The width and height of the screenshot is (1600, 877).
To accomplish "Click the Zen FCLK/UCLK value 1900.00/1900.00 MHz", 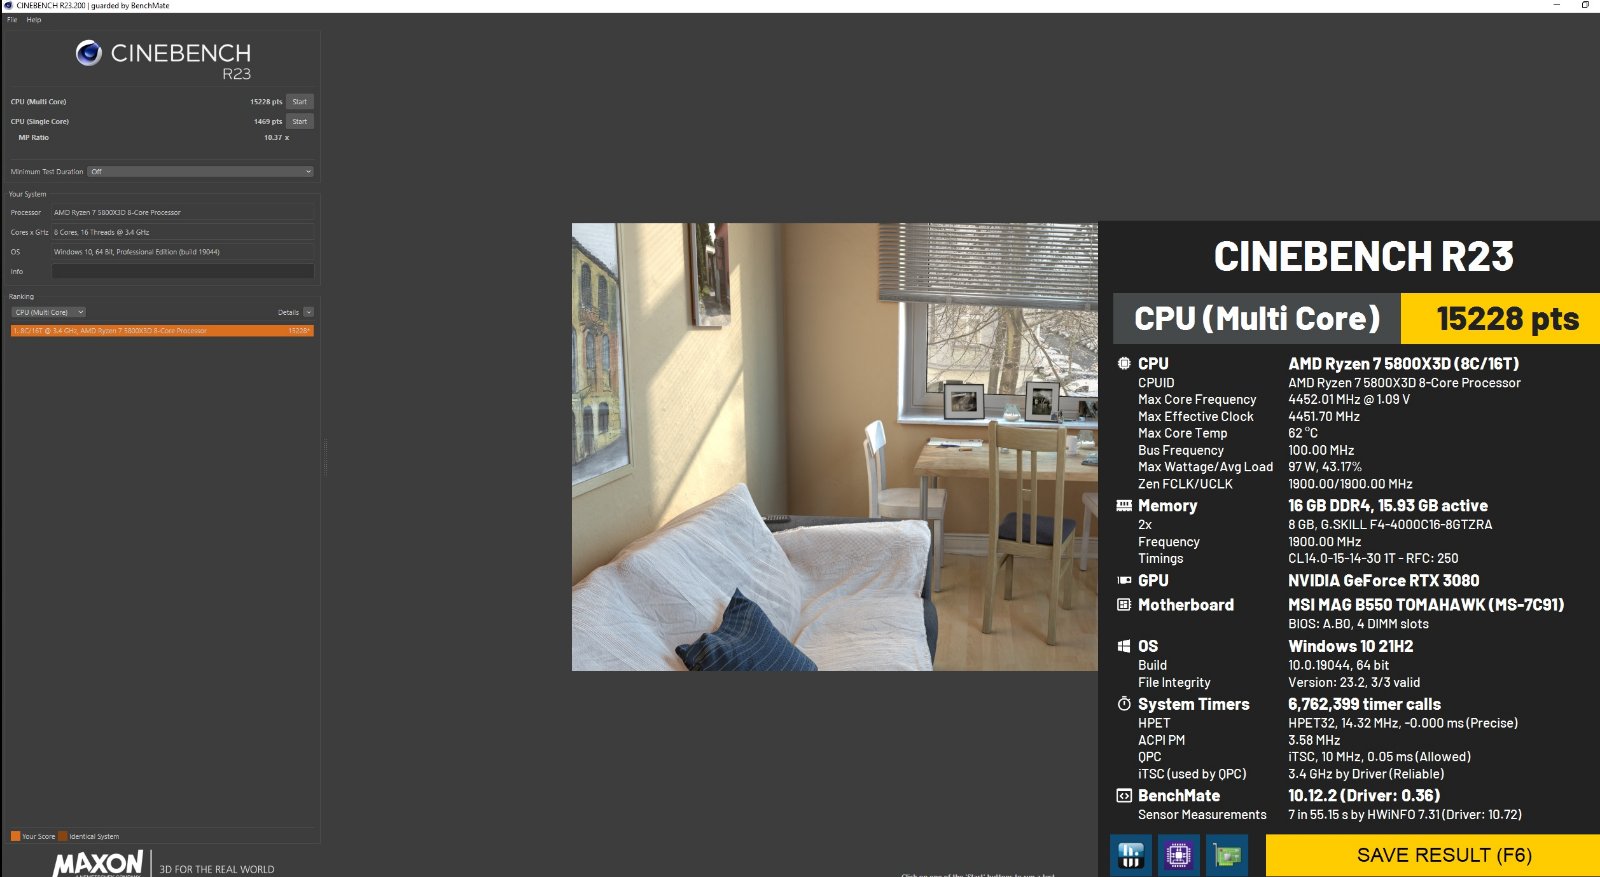I will [1350, 484].
